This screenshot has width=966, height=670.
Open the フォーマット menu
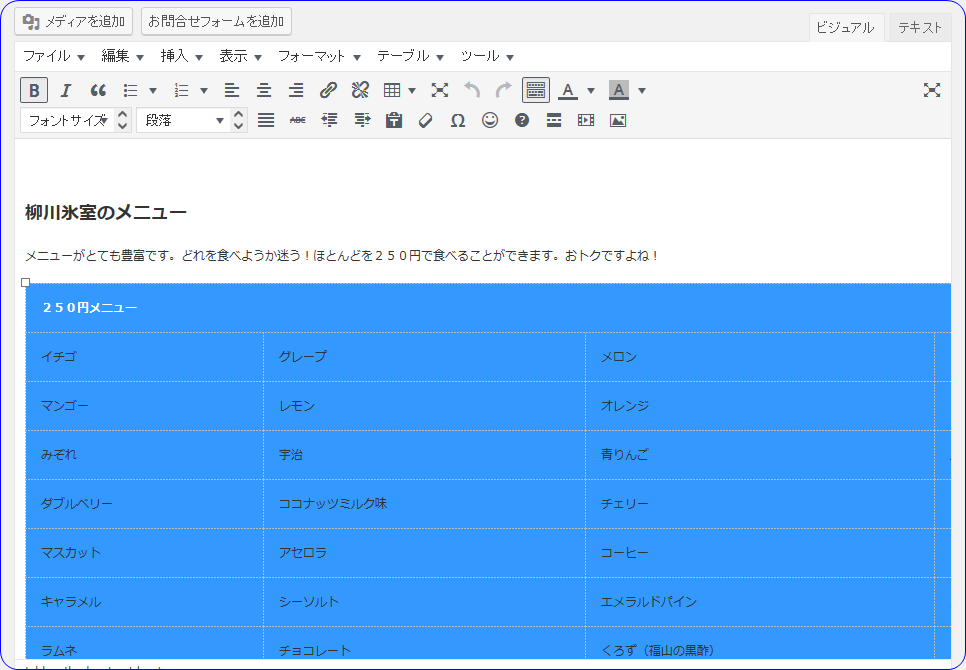319,56
